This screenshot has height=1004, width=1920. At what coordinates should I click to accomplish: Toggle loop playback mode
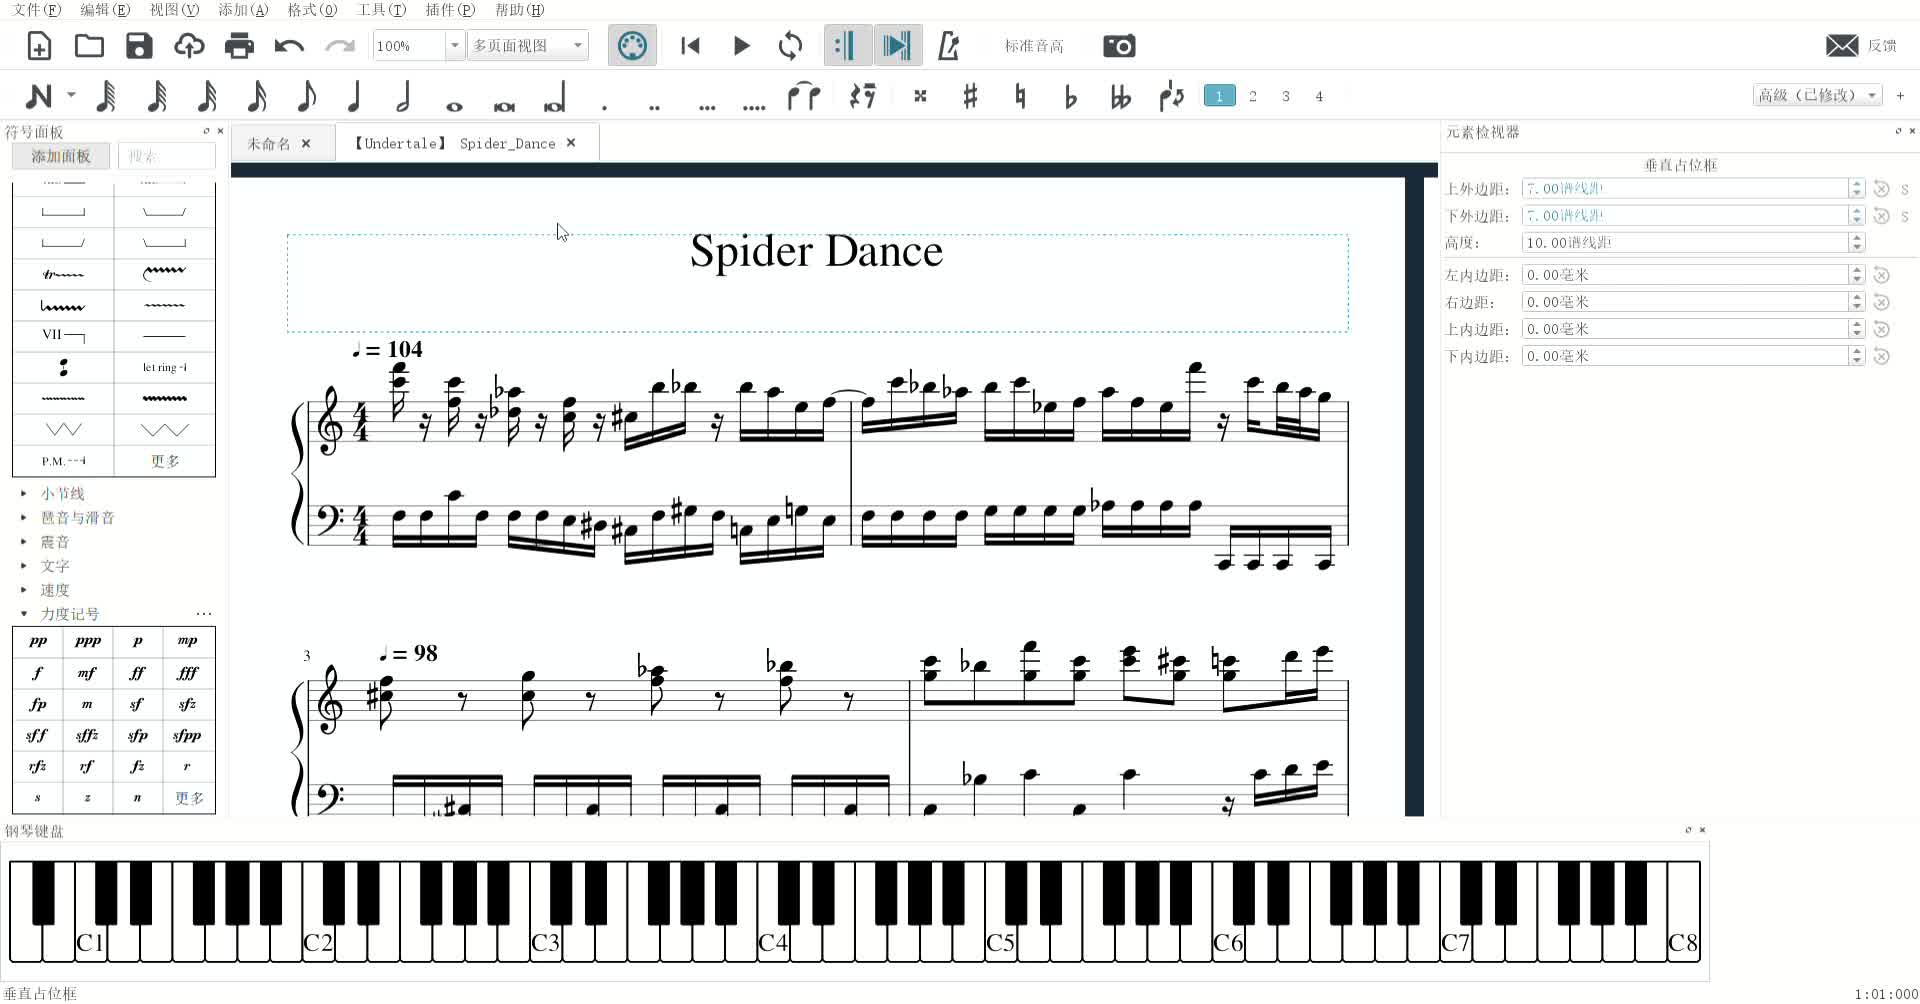[x=789, y=45]
